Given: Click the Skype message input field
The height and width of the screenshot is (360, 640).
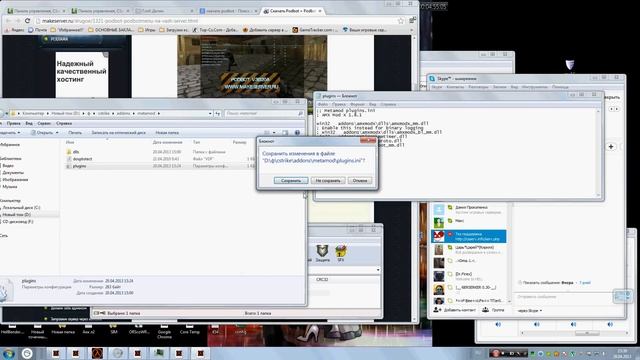Looking at the screenshot, I should tap(563, 297).
